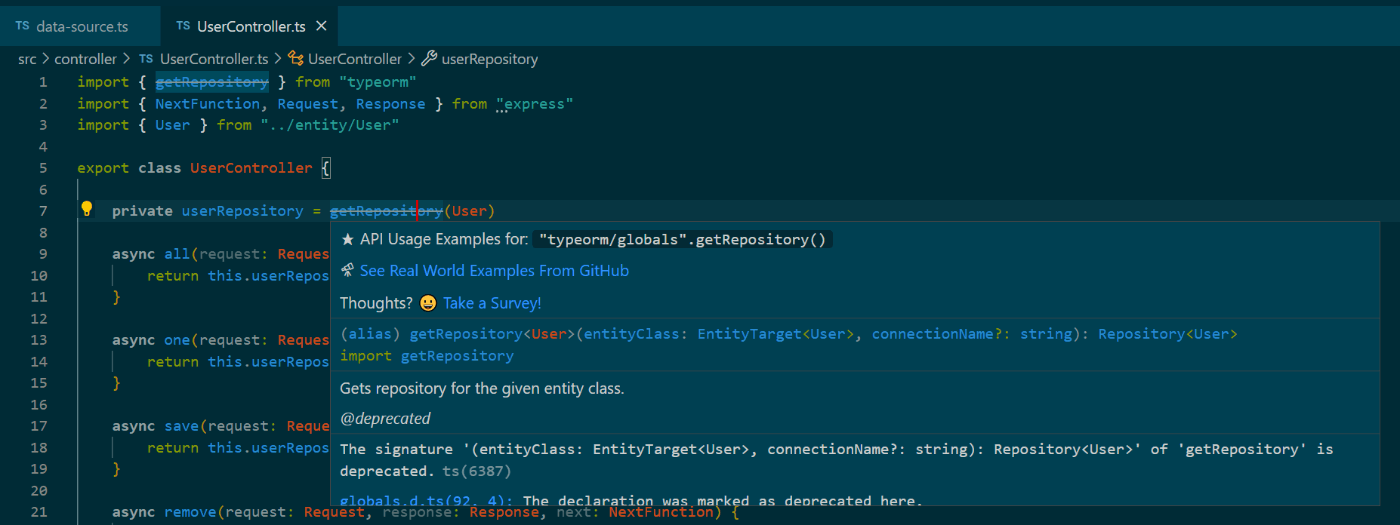Click the @deprecated tag in hover
The image size is (1400, 525).
[x=385, y=419]
